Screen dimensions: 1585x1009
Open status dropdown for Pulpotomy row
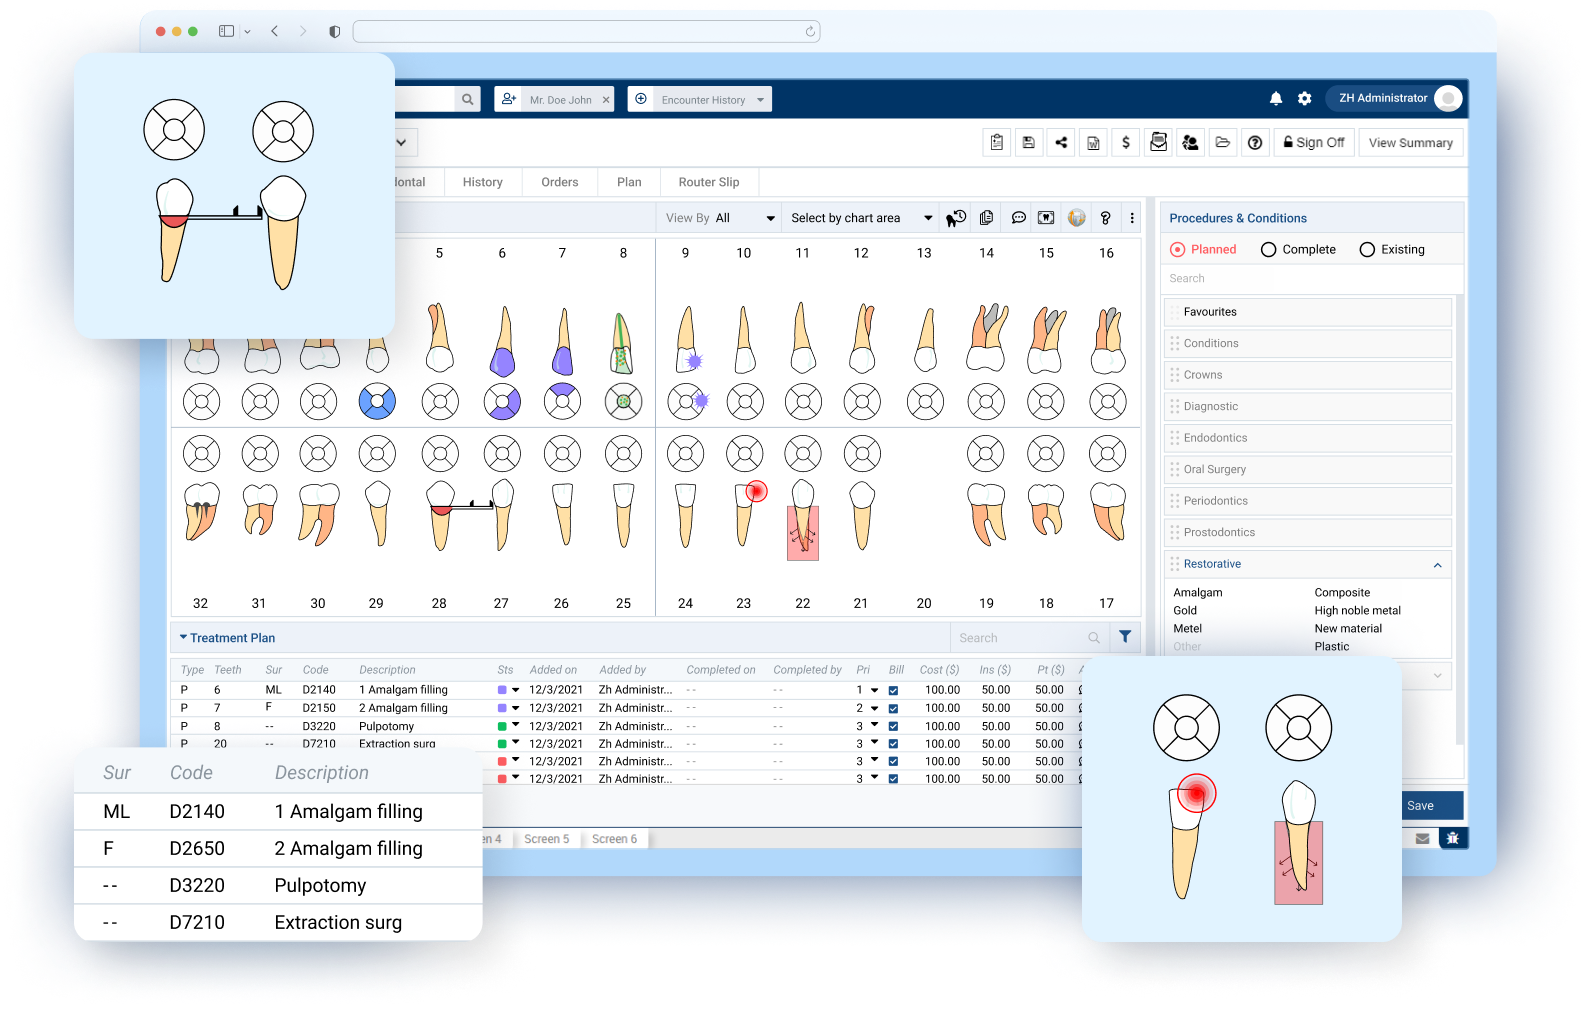tap(516, 726)
